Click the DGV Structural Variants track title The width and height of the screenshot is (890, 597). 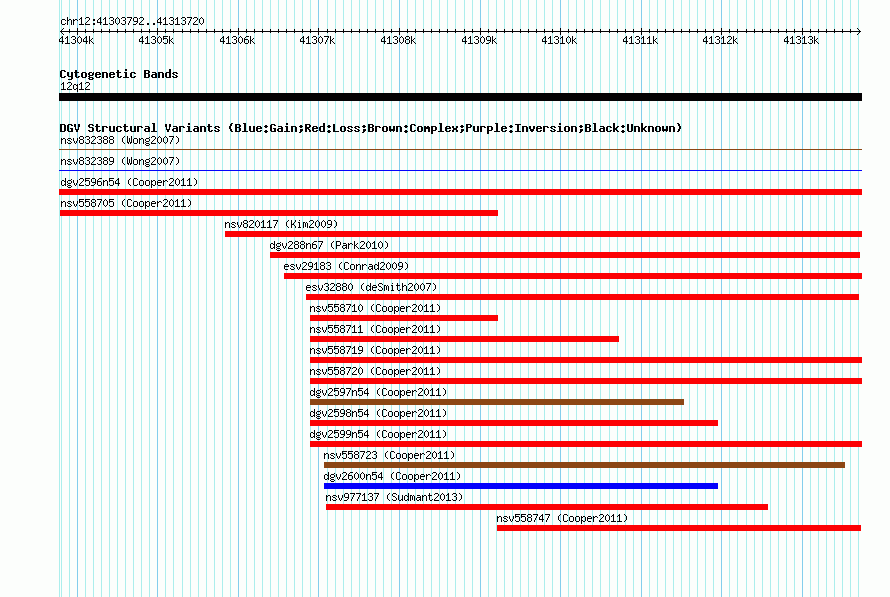[371, 128]
